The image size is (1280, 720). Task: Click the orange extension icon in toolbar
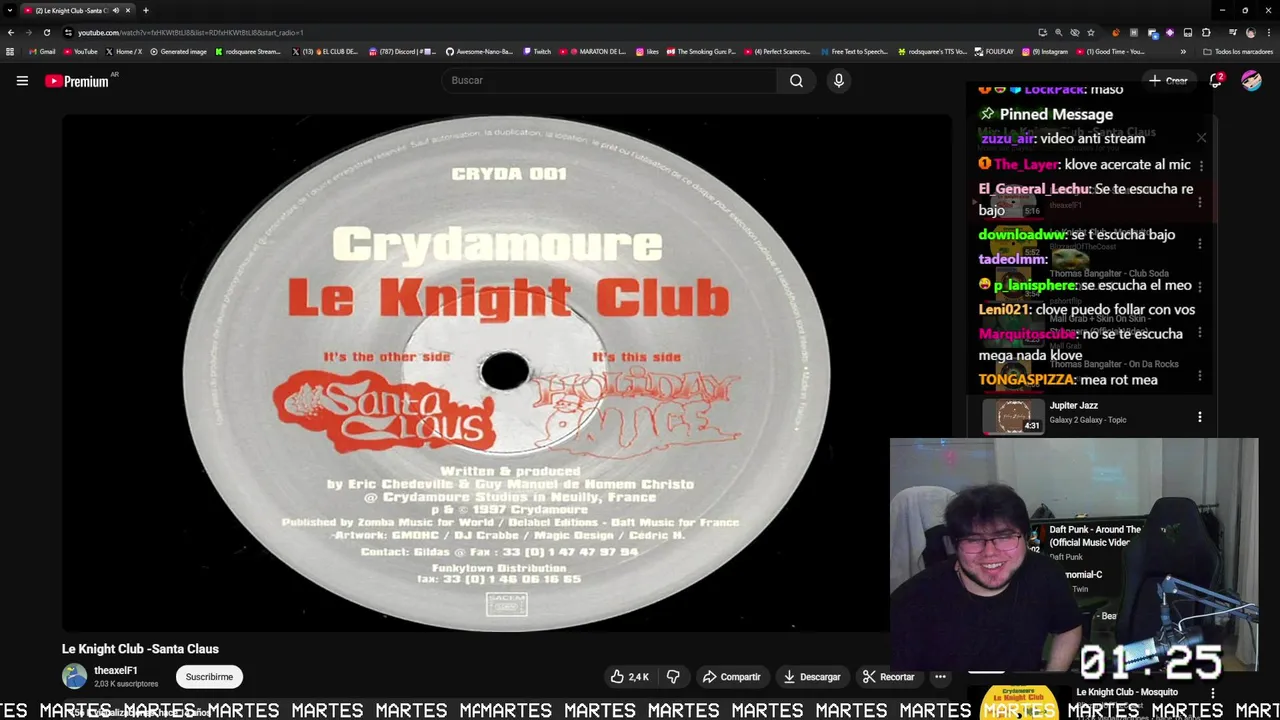point(1116,33)
